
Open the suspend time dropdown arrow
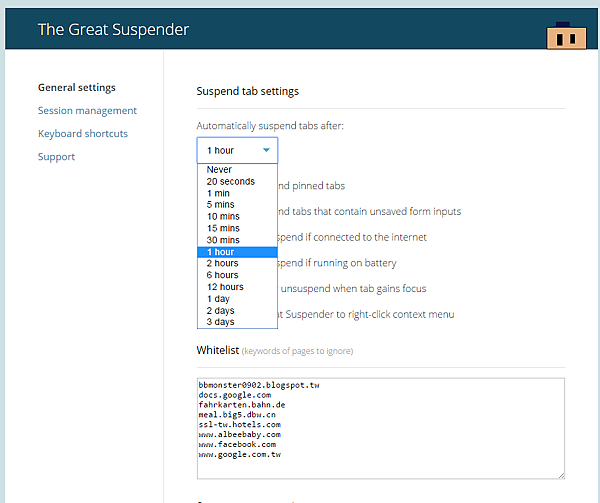(x=266, y=150)
